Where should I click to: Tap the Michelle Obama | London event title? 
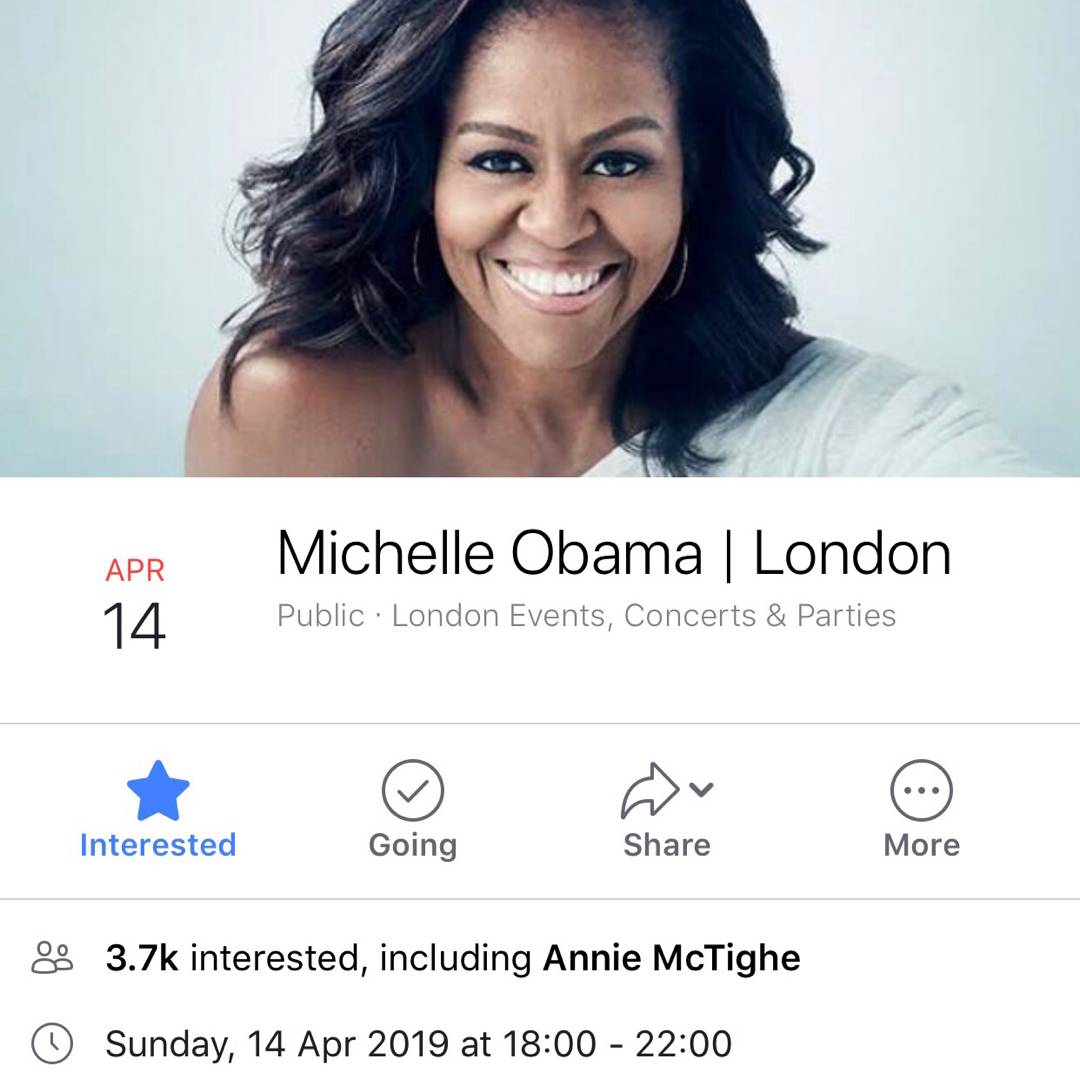click(x=614, y=554)
